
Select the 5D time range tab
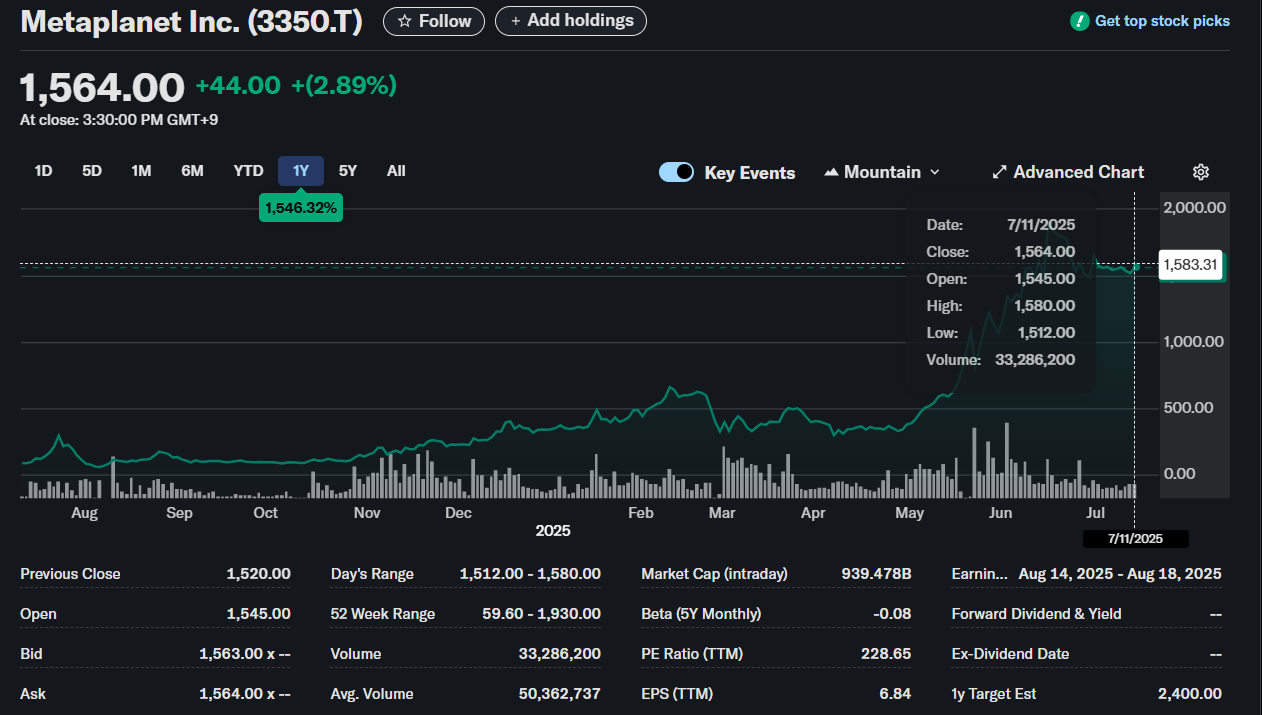coord(92,171)
